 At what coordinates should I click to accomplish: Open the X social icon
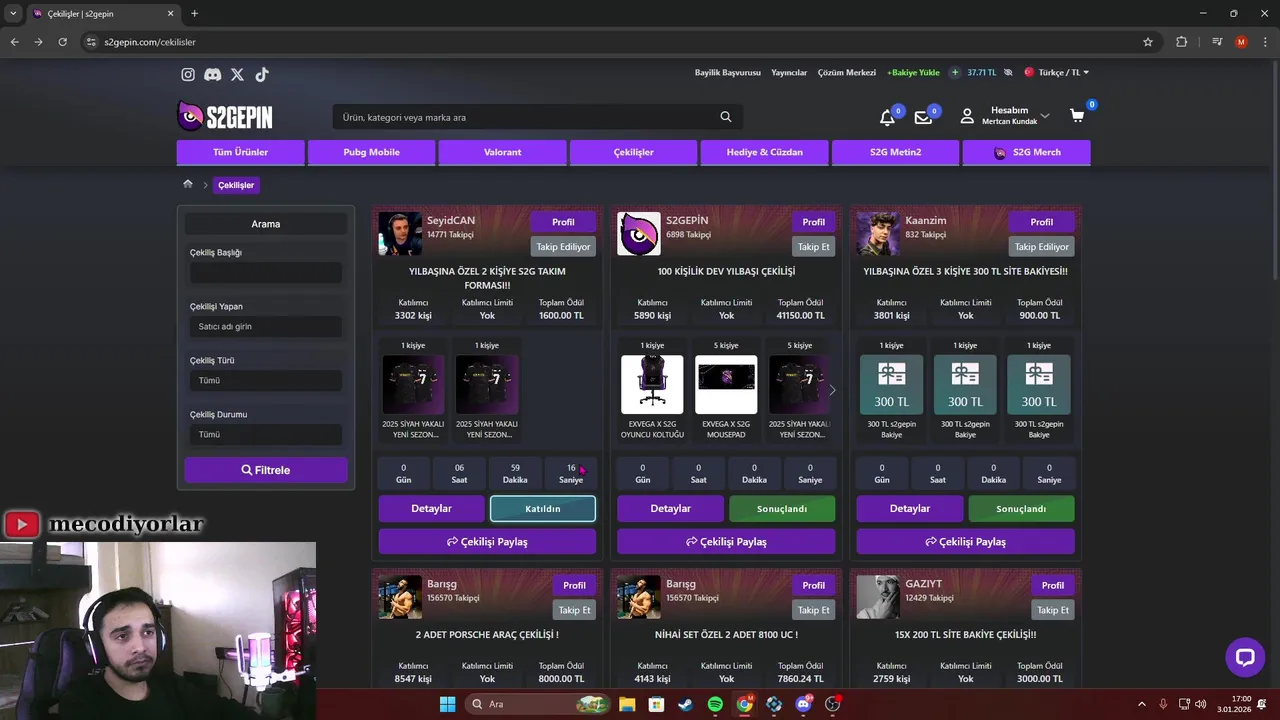tap(237, 74)
